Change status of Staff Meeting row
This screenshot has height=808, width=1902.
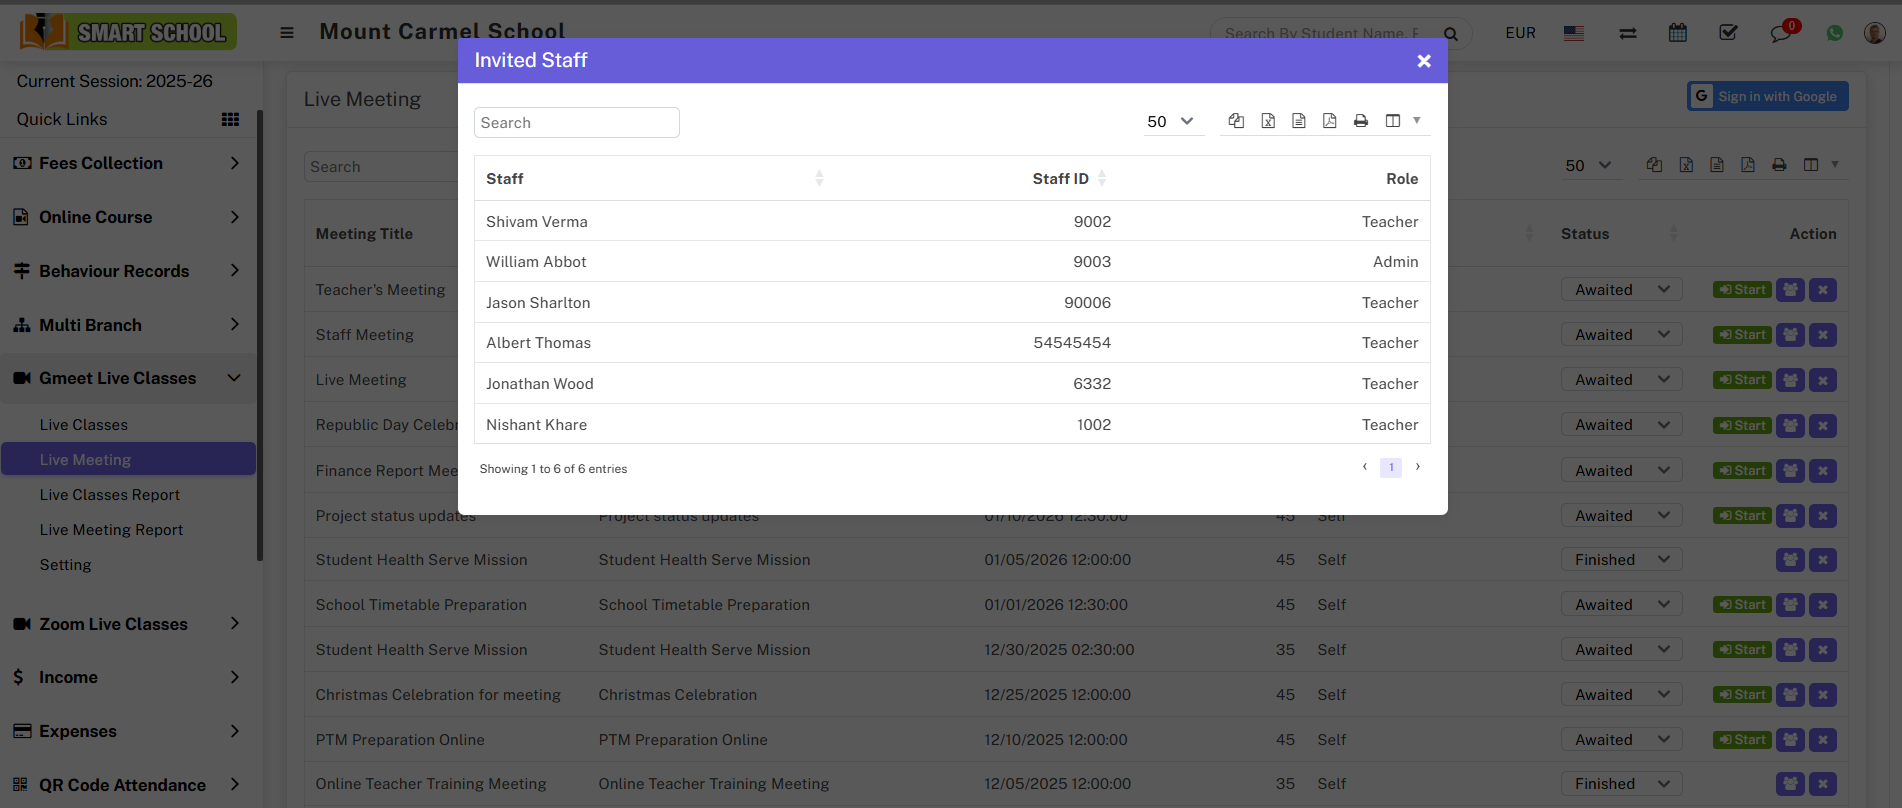click(x=1621, y=335)
